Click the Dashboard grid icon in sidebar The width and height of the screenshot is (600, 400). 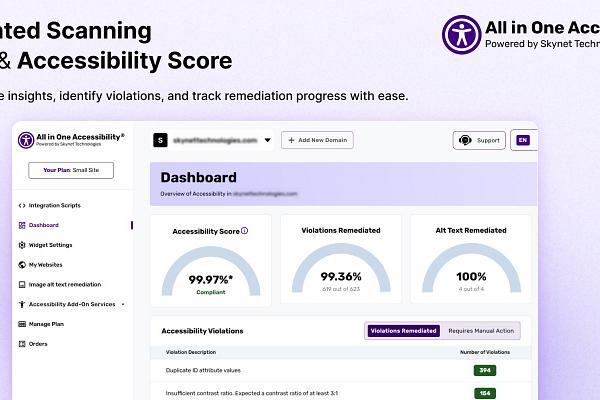coord(22,225)
